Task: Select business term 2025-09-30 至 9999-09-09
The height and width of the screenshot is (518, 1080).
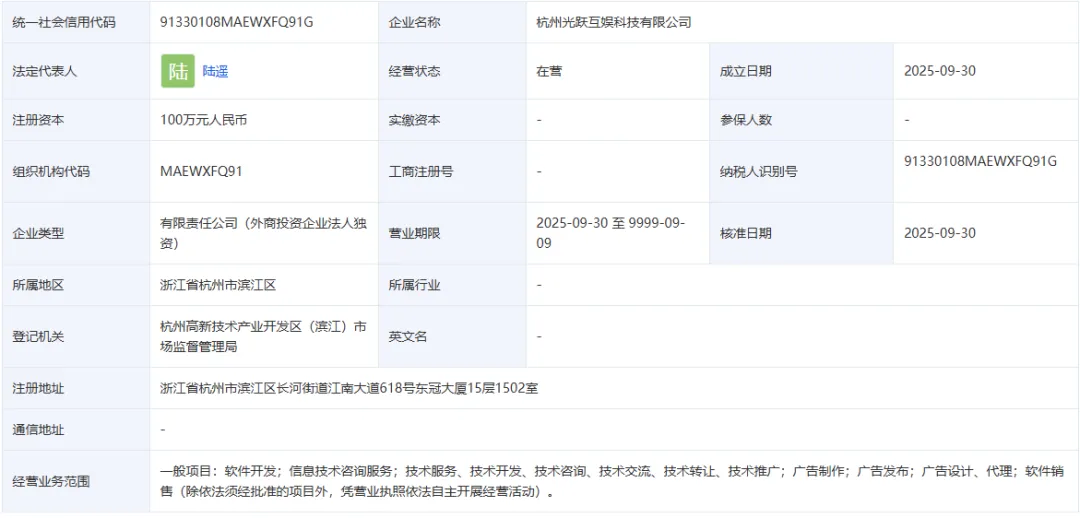Action: (x=610, y=233)
